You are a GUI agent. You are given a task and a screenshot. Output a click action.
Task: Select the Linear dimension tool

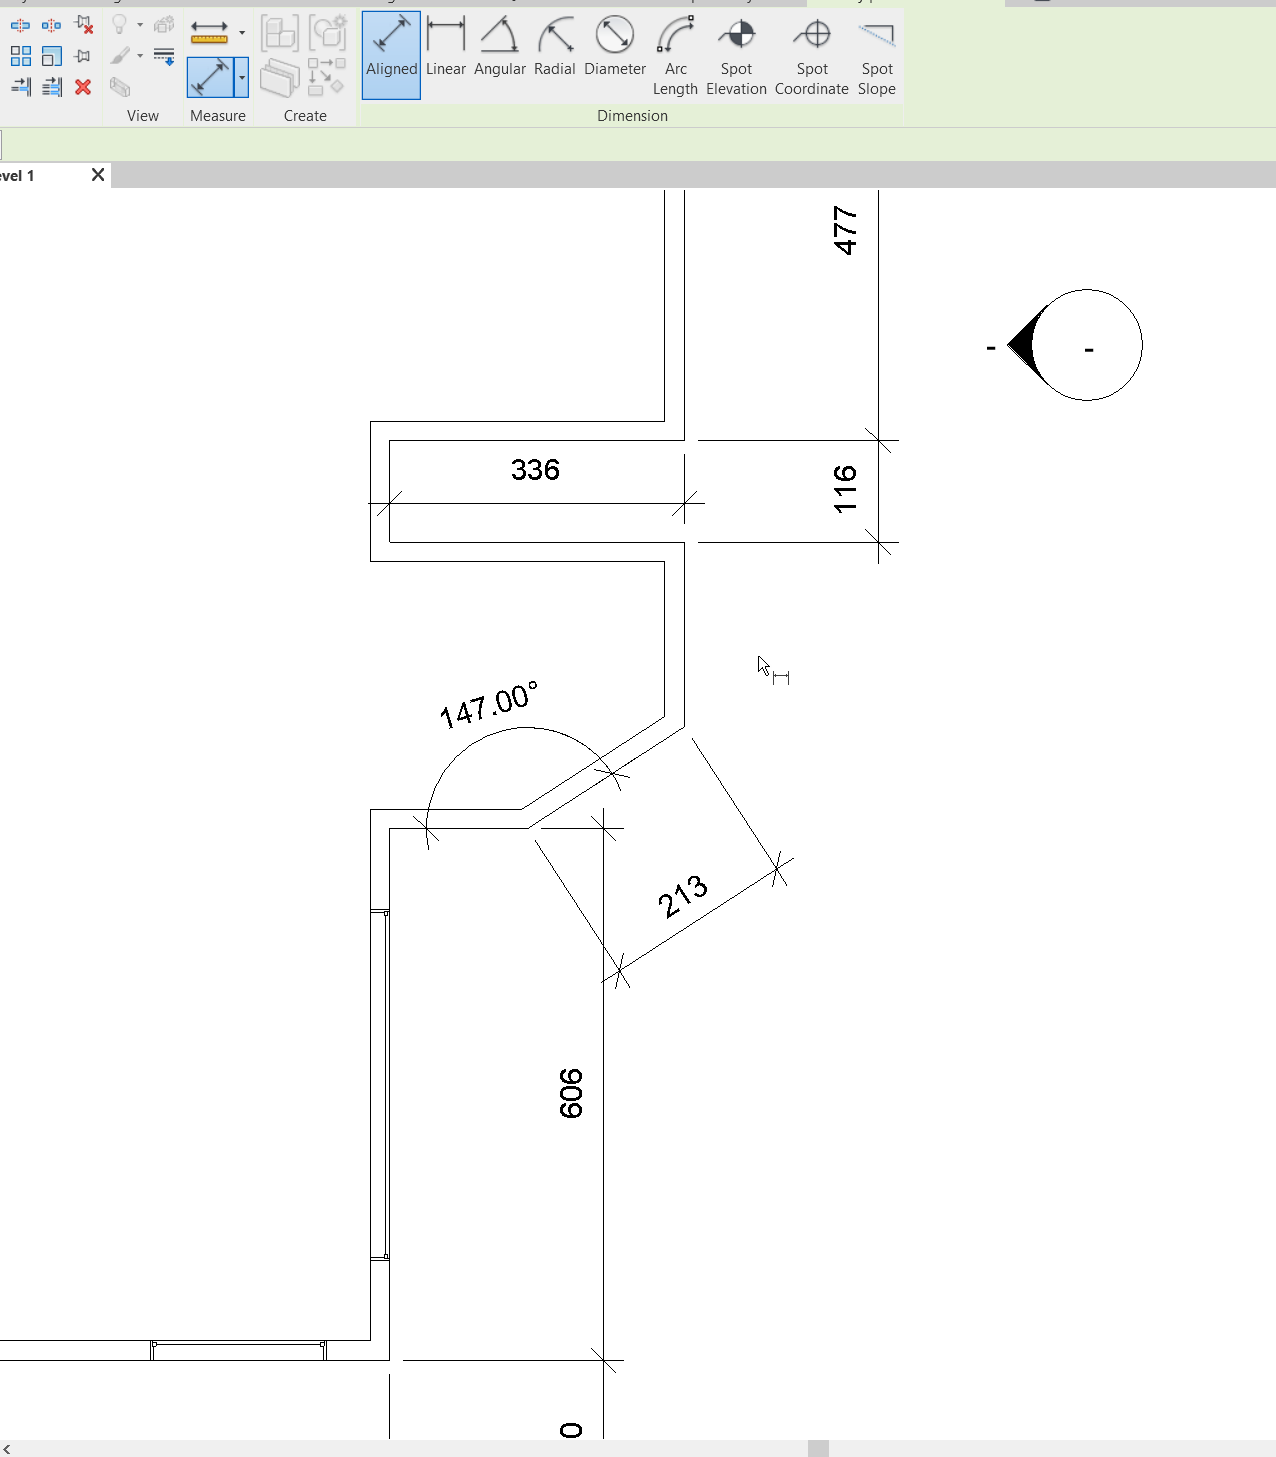[x=446, y=45]
